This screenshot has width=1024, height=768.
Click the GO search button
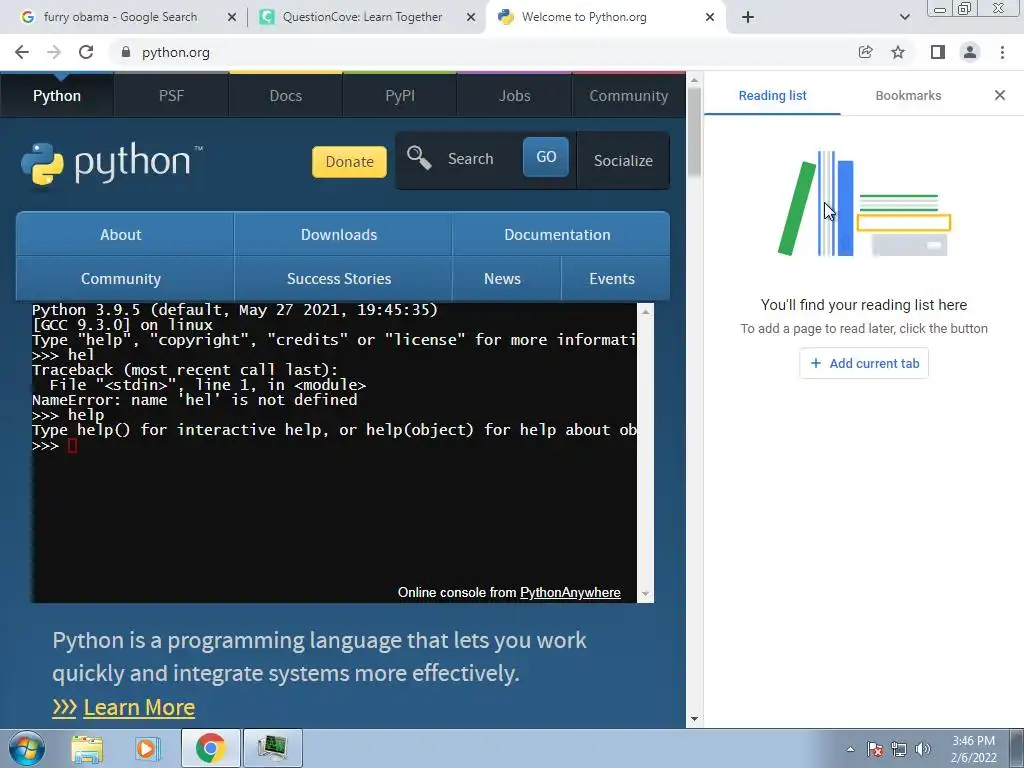546,157
